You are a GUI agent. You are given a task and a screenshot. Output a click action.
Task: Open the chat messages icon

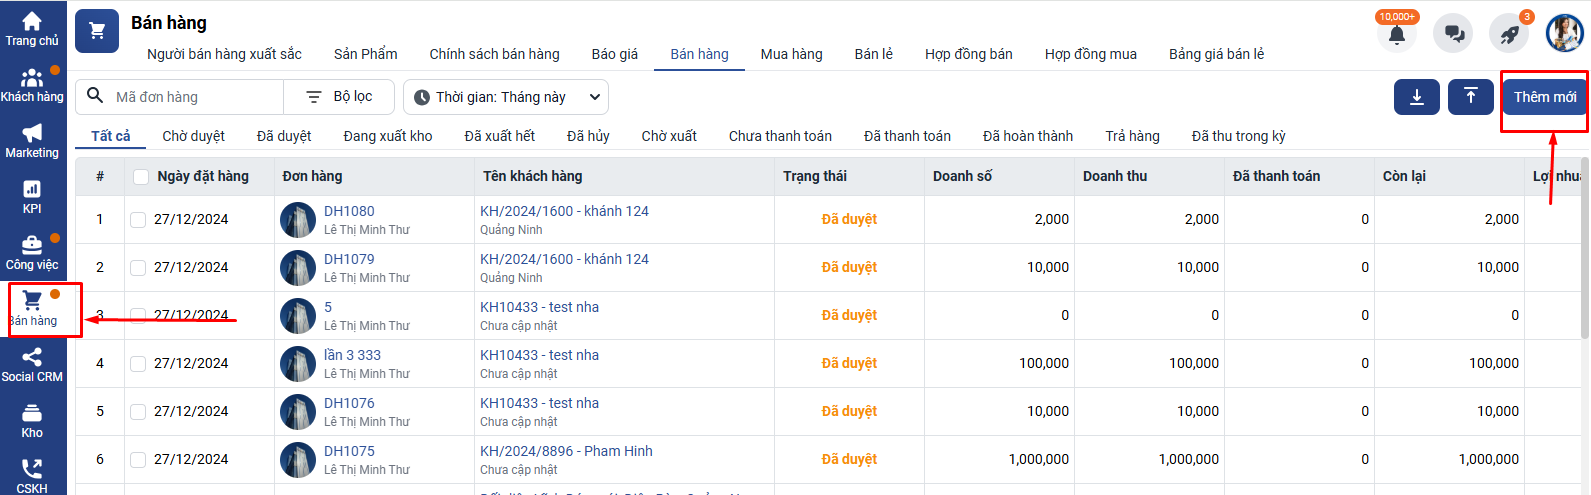pyautogui.click(x=1453, y=34)
